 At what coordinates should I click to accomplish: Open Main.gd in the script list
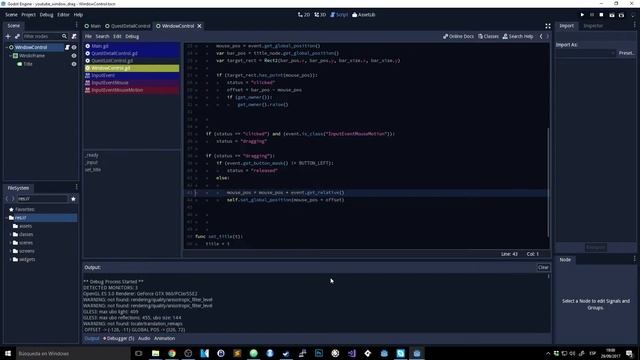coord(132,46)
